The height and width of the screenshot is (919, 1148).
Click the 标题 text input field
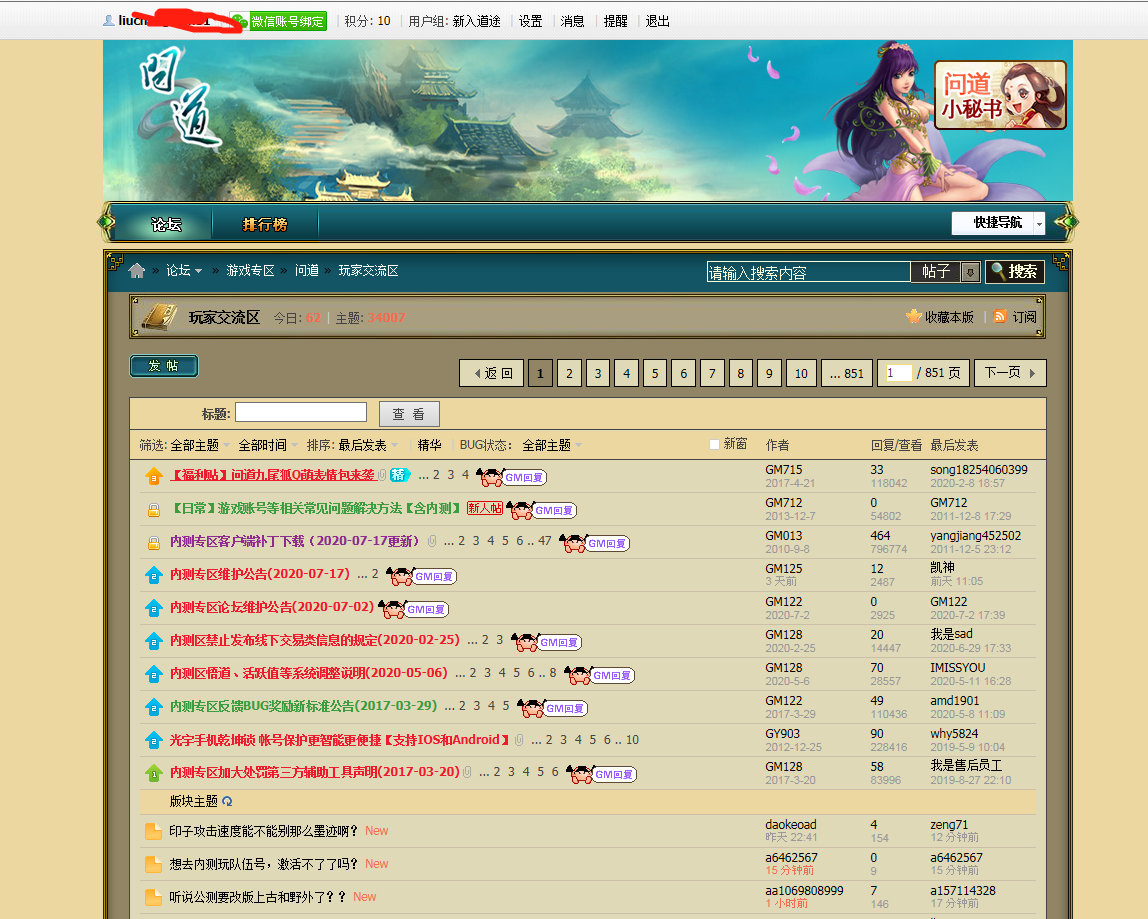coord(301,412)
